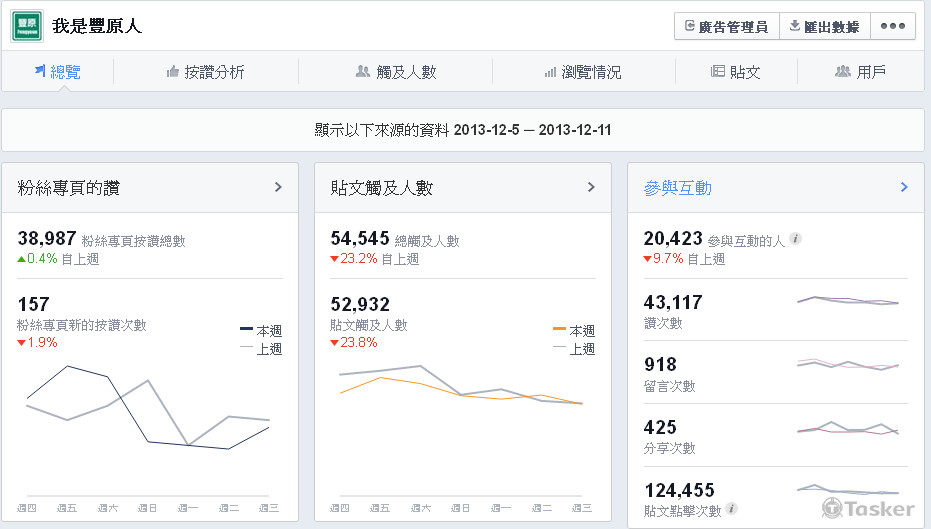Image resolution: width=931 pixels, height=529 pixels.
Task: Click the 918 留言次數 value
Action: click(660, 365)
